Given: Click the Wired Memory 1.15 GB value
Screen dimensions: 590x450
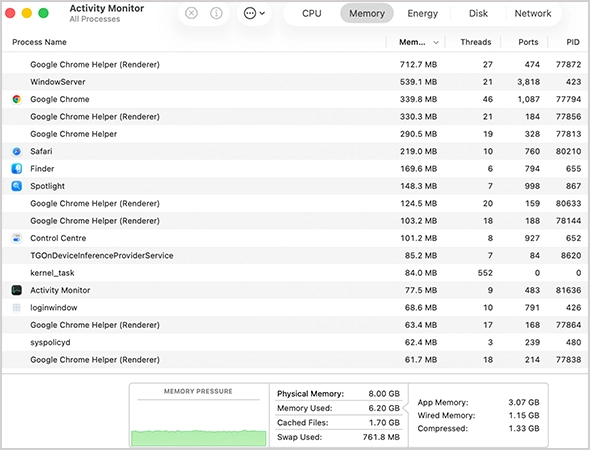Looking at the screenshot, I should click(524, 415).
